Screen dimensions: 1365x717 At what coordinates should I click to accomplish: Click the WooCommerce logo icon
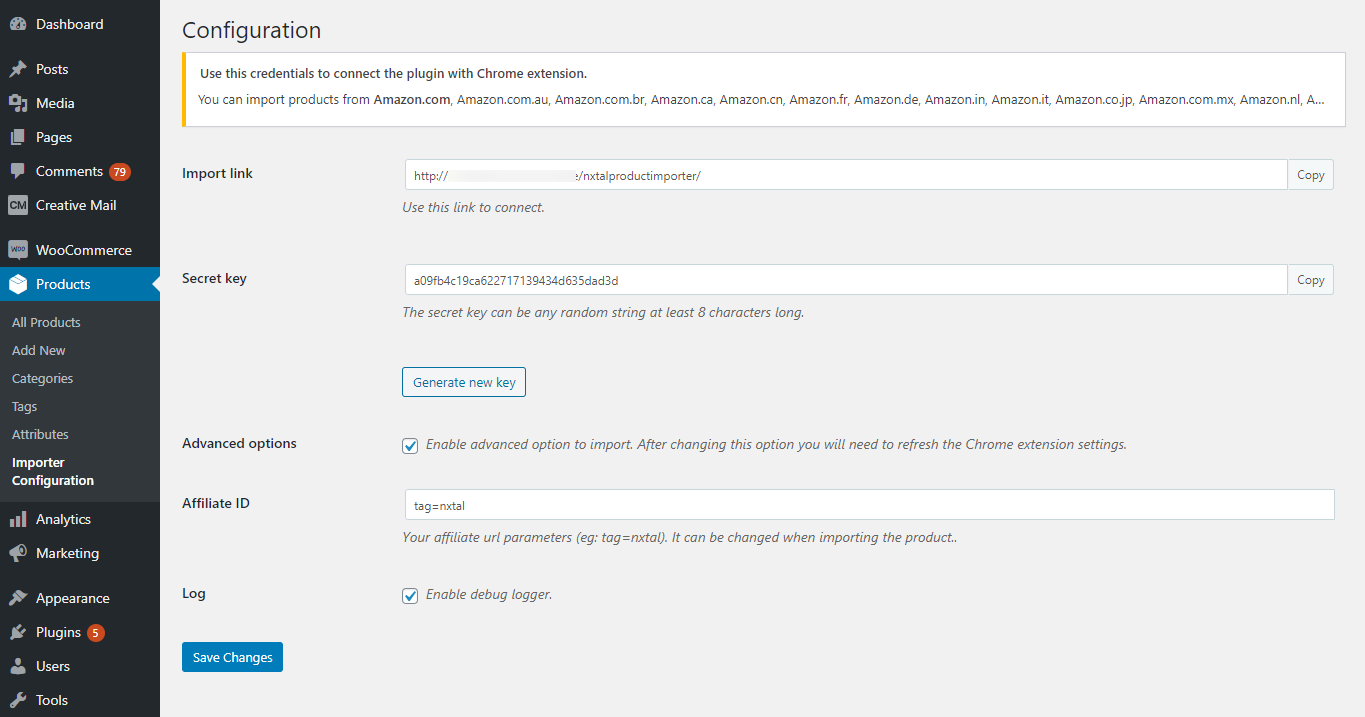tap(18, 250)
